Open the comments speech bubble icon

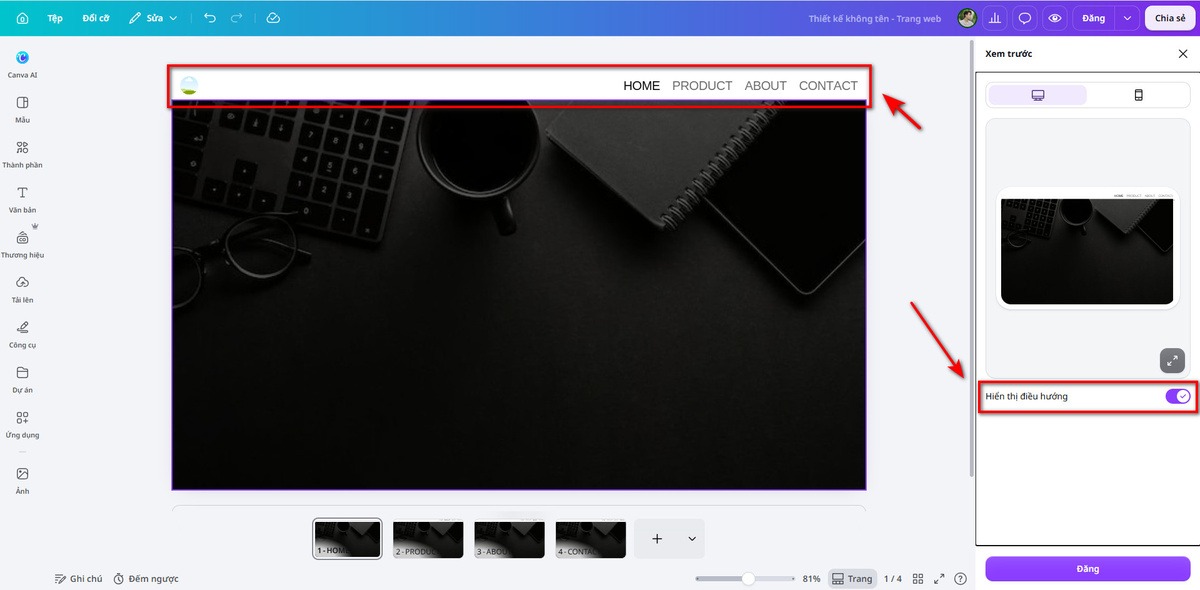click(x=1025, y=18)
